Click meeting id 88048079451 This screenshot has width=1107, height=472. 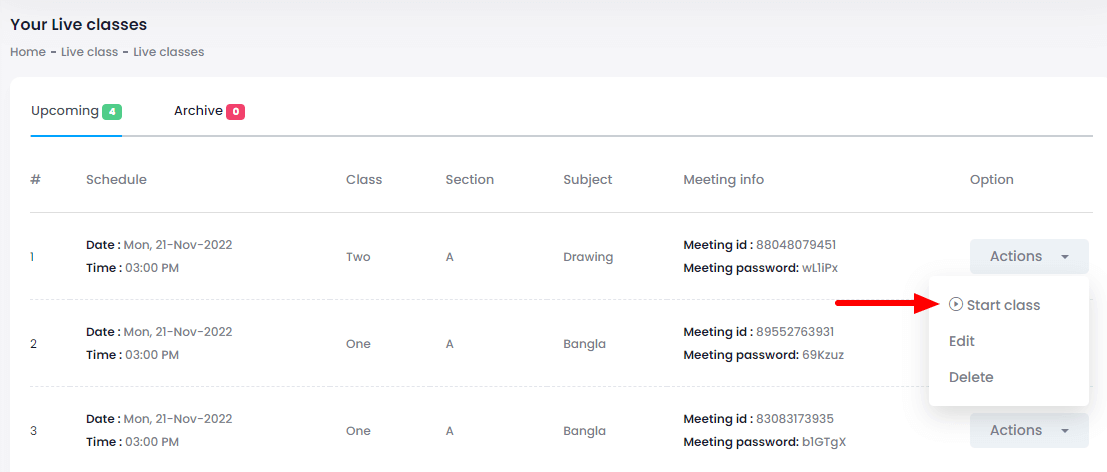pyautogui.click(x=796, y=245)
